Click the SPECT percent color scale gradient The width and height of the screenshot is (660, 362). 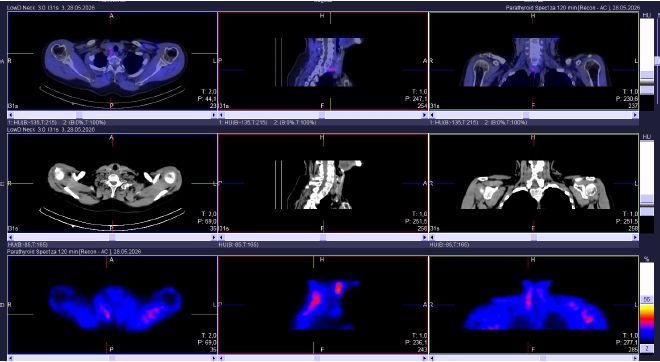[647, 323]
